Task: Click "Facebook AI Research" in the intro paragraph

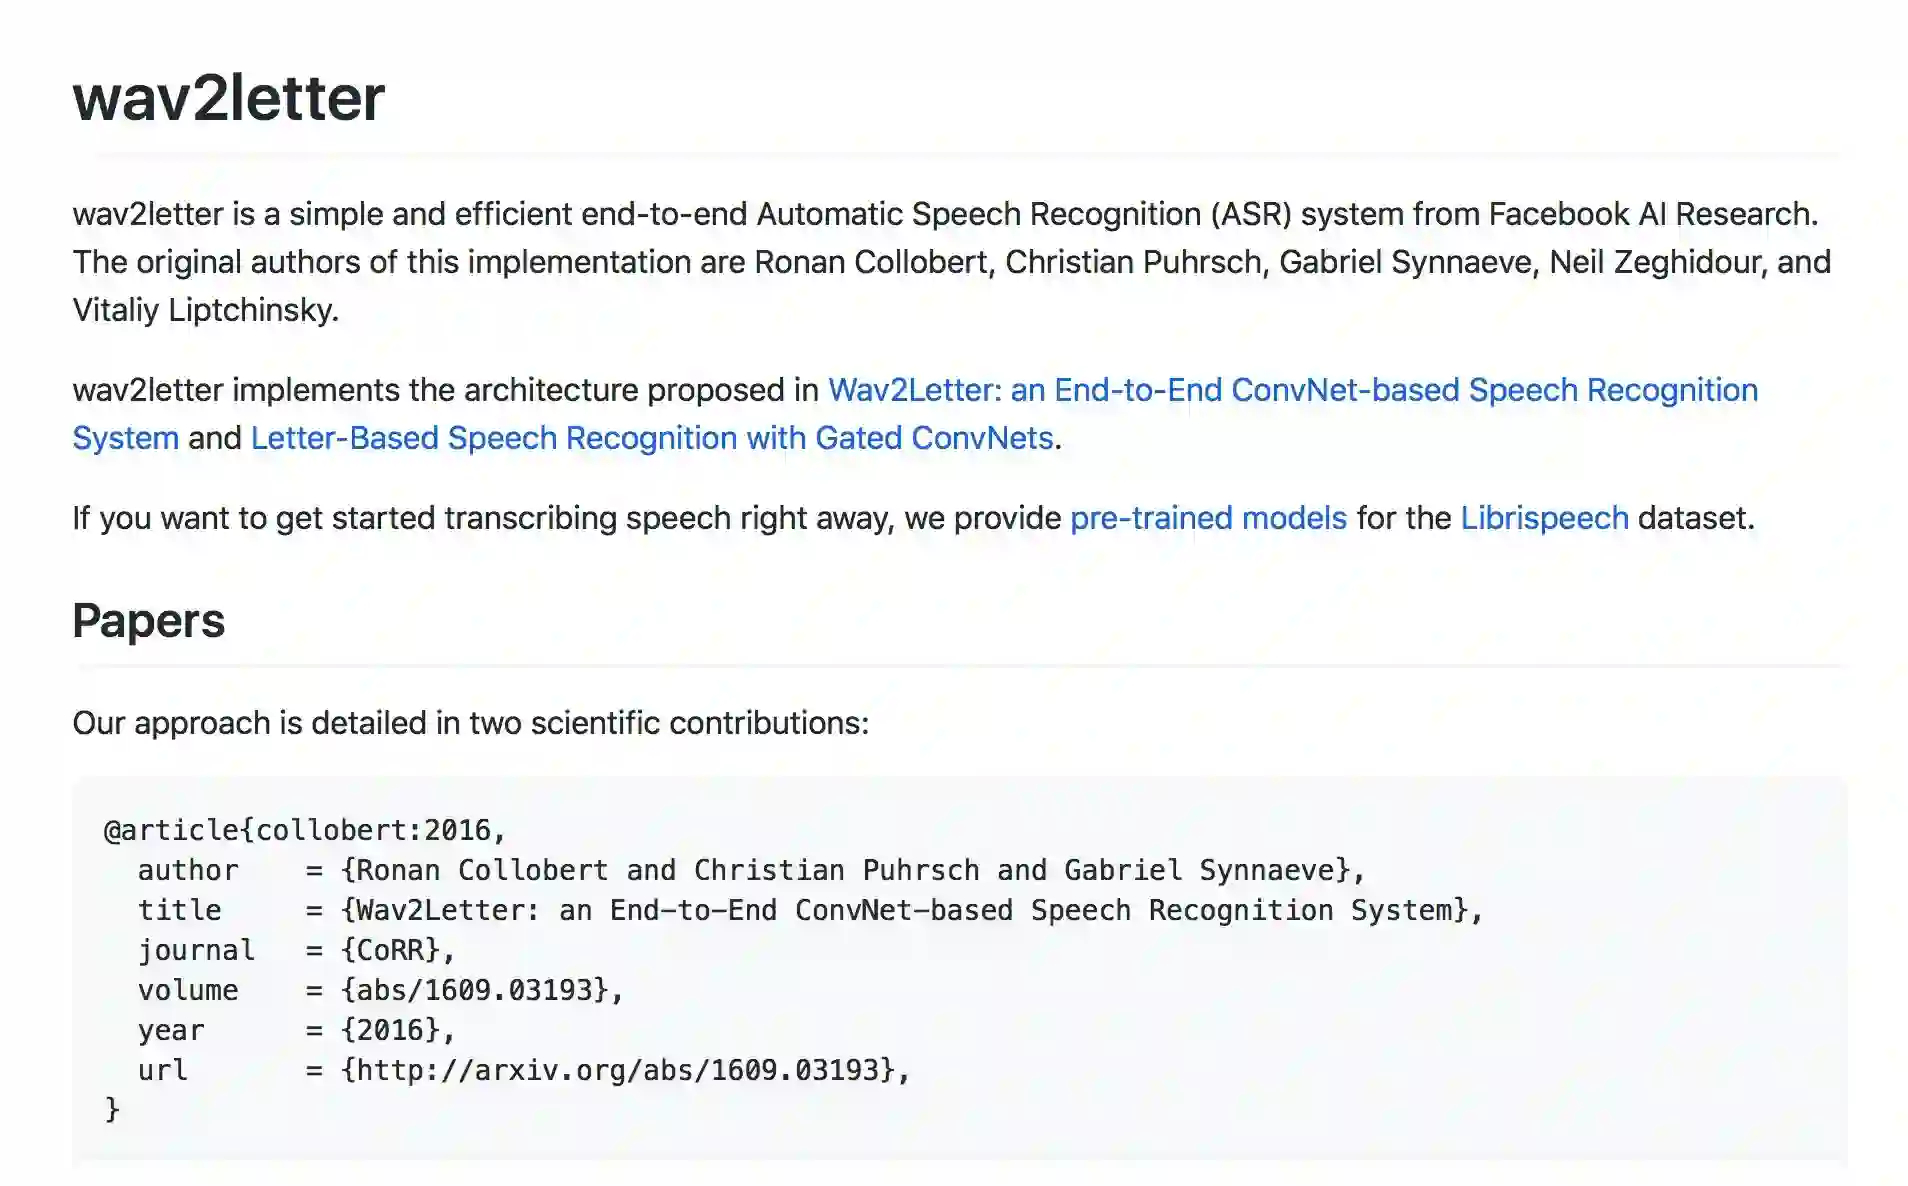Action: (x=1651, y=214)
